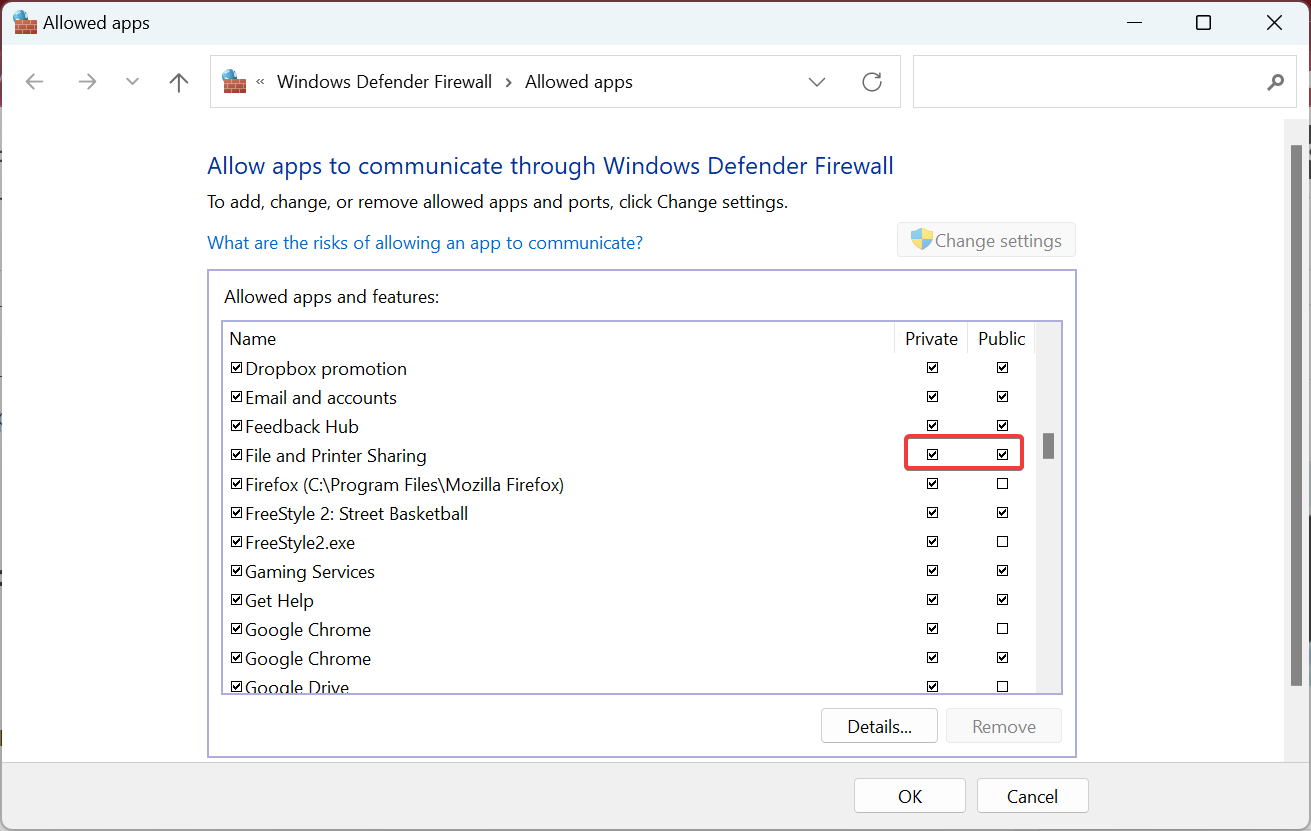The image size is (1311, 831).
Task: Toggle Private checkbox for Dropbox promotion
Action: pos(933,368)
